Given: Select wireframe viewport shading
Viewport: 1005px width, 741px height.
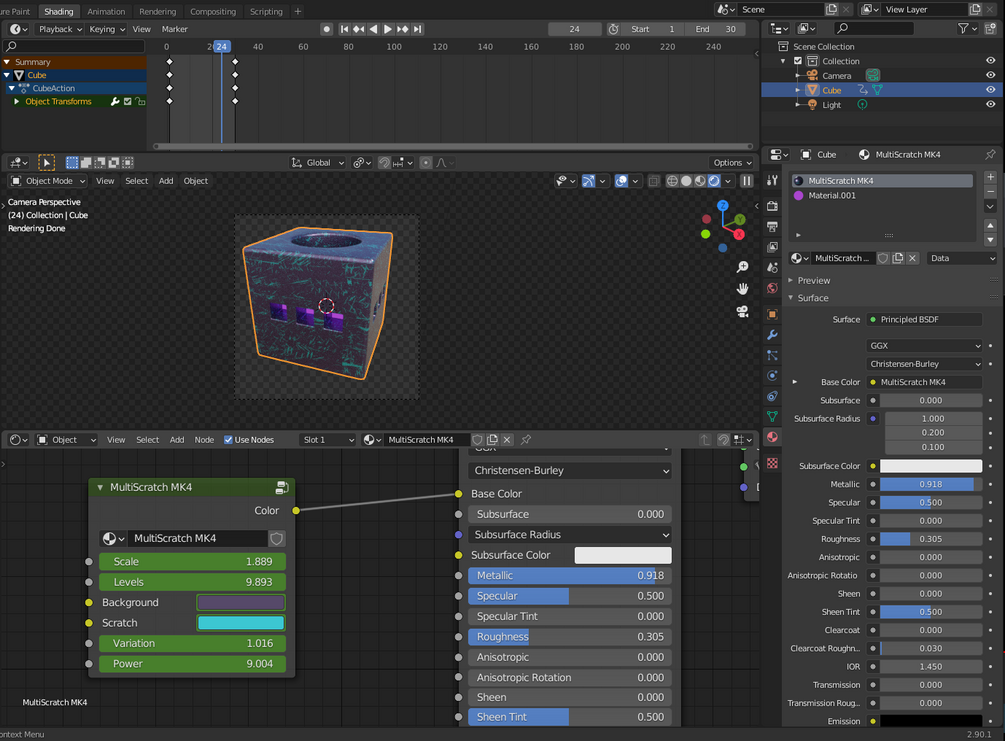Looking at the screenshot, I should coord(672,181).
